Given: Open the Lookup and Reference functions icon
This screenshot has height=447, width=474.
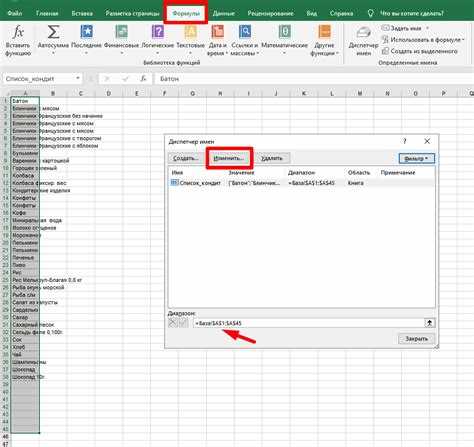Looking at the screenshot, I should (x=245, y=32).
